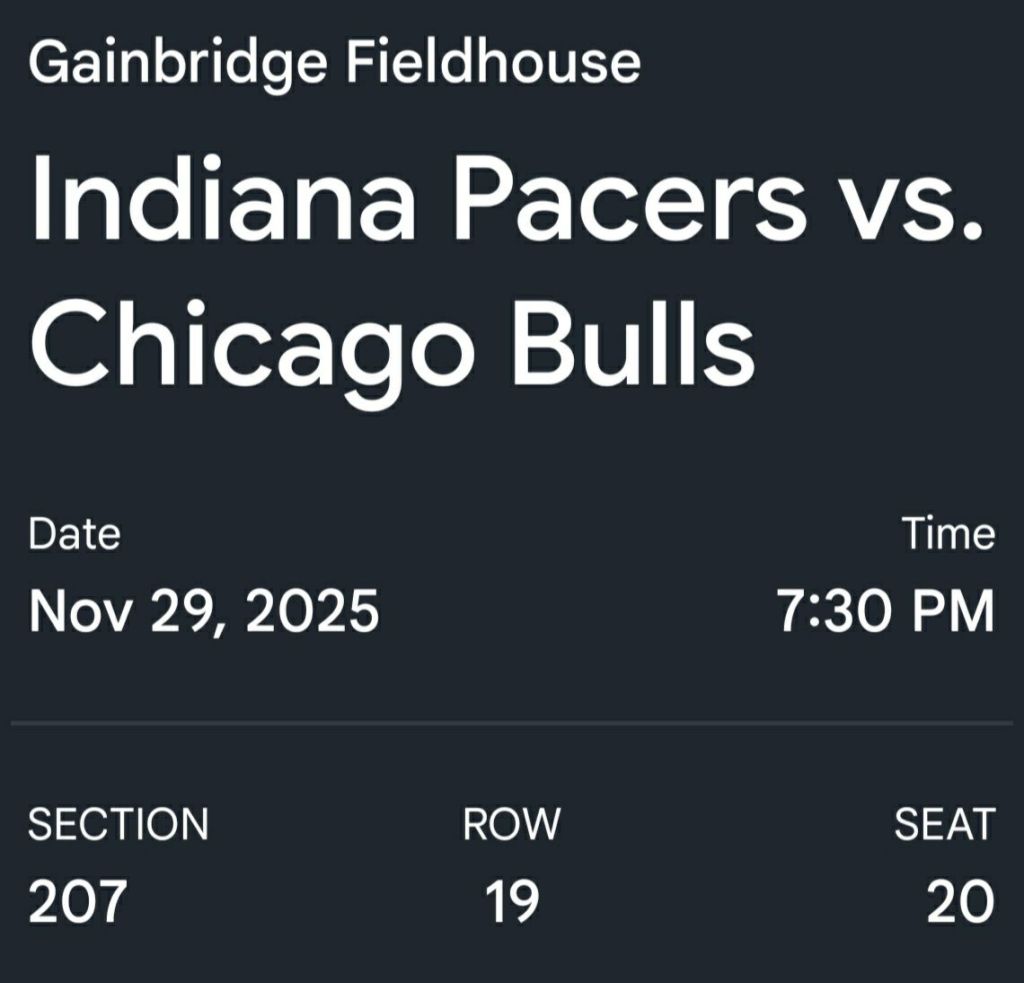Click the horizontal divider line

(x=512, y=721)
